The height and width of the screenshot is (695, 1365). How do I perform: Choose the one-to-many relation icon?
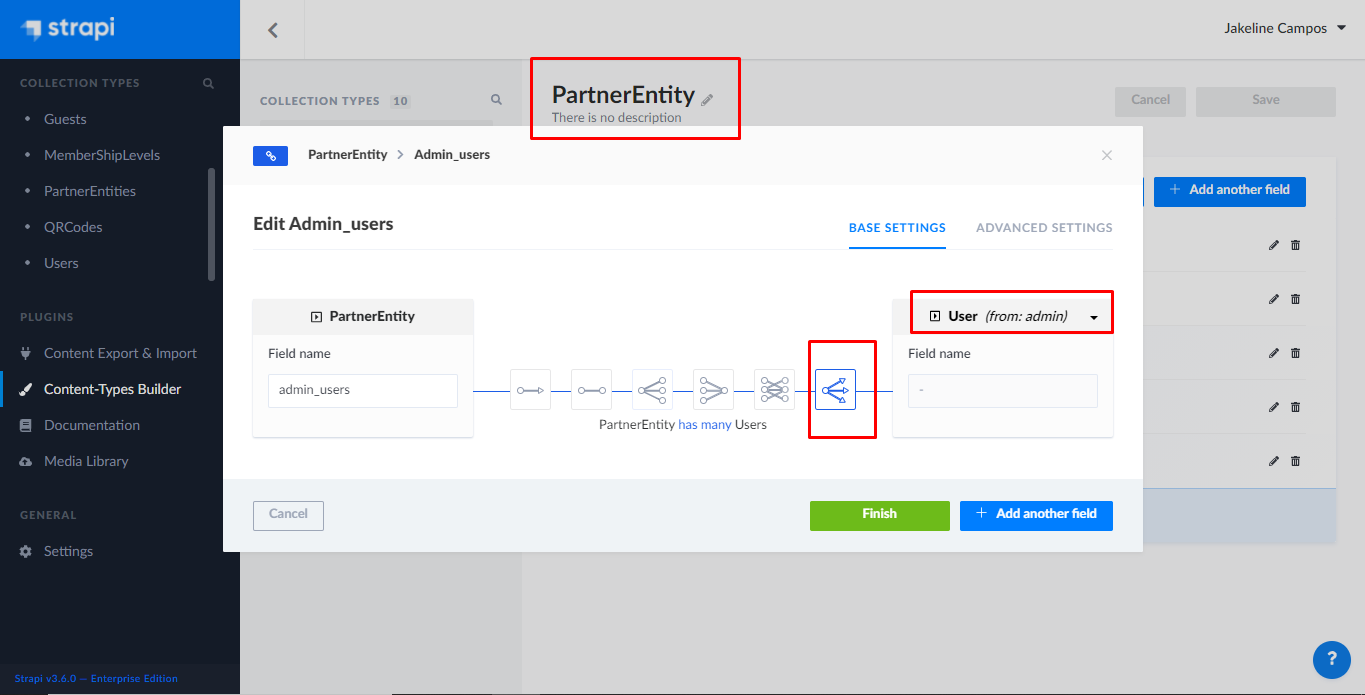tap(652, 390)
